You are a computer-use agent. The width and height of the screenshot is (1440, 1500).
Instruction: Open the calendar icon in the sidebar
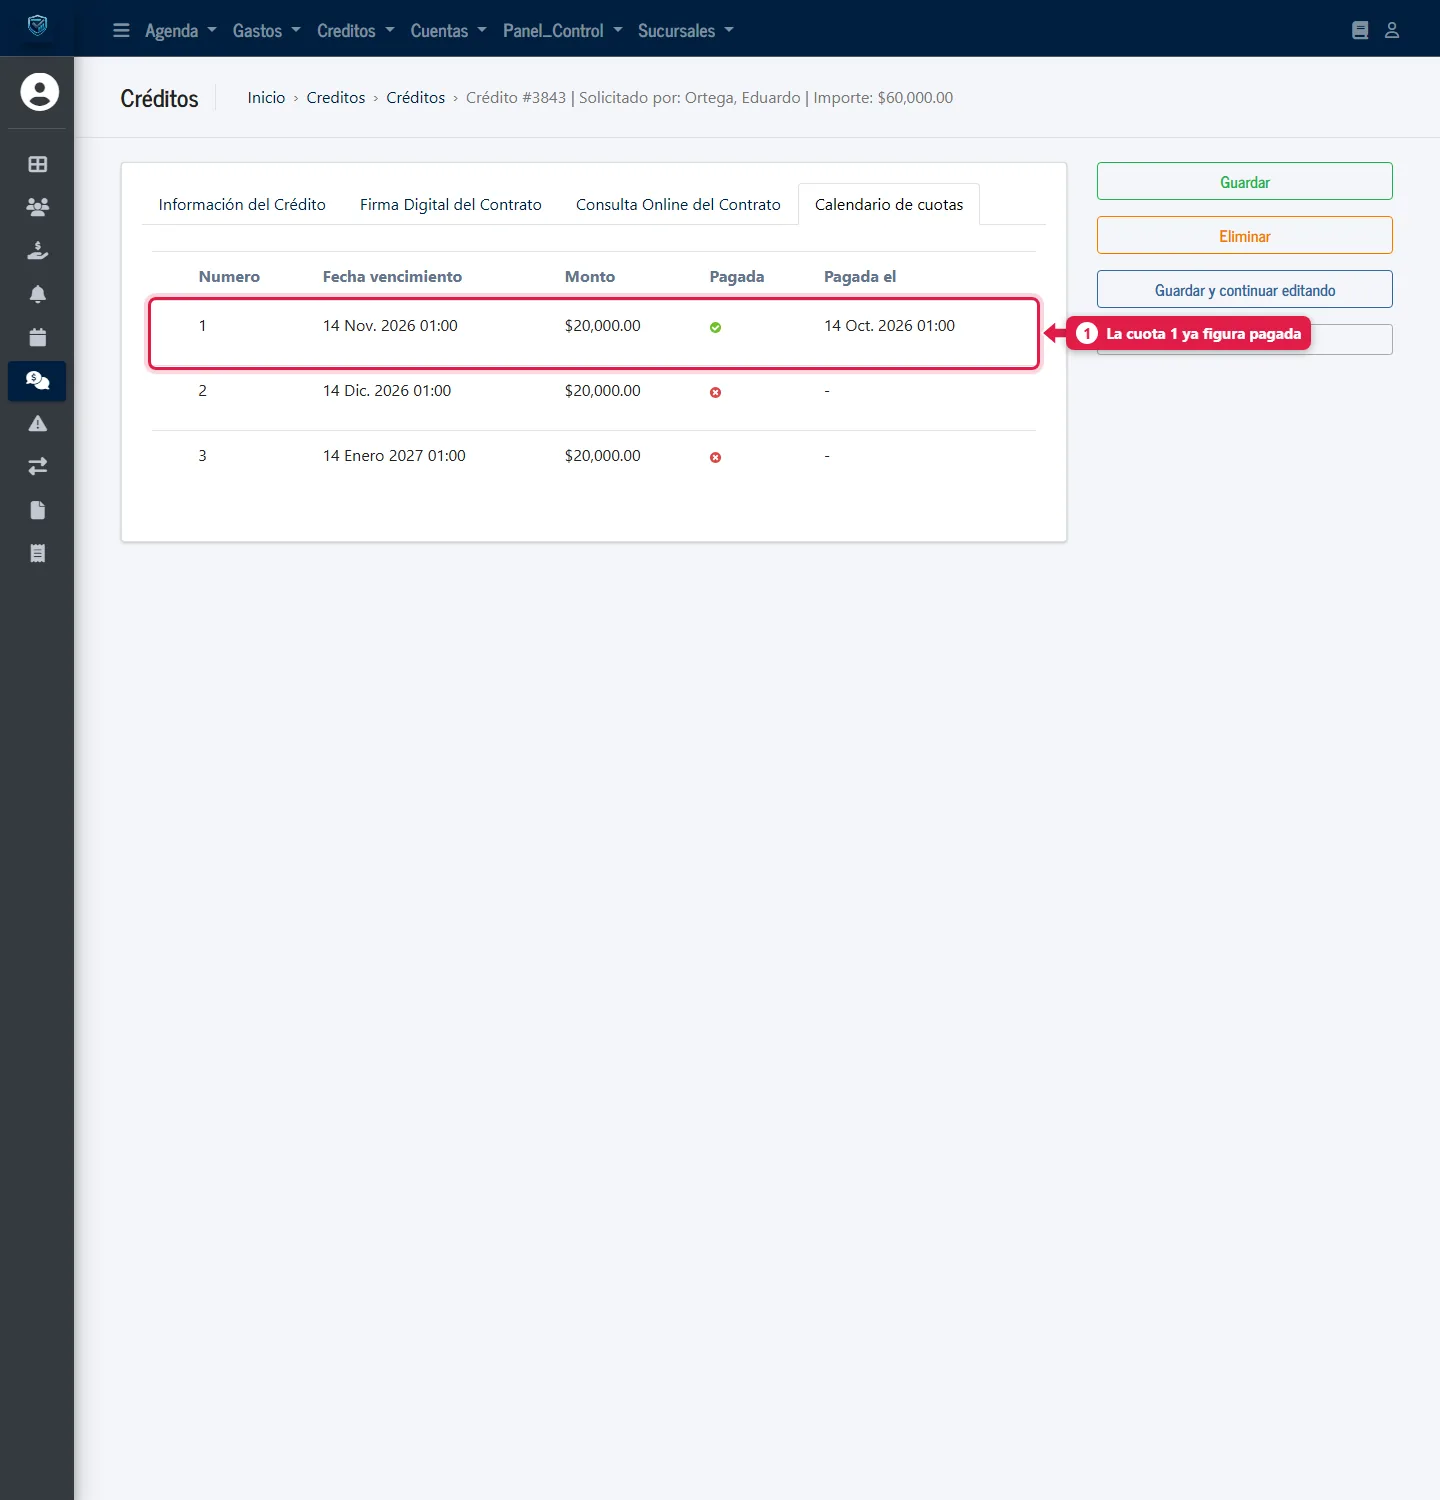pyautogui.click(x=38, y=337)
